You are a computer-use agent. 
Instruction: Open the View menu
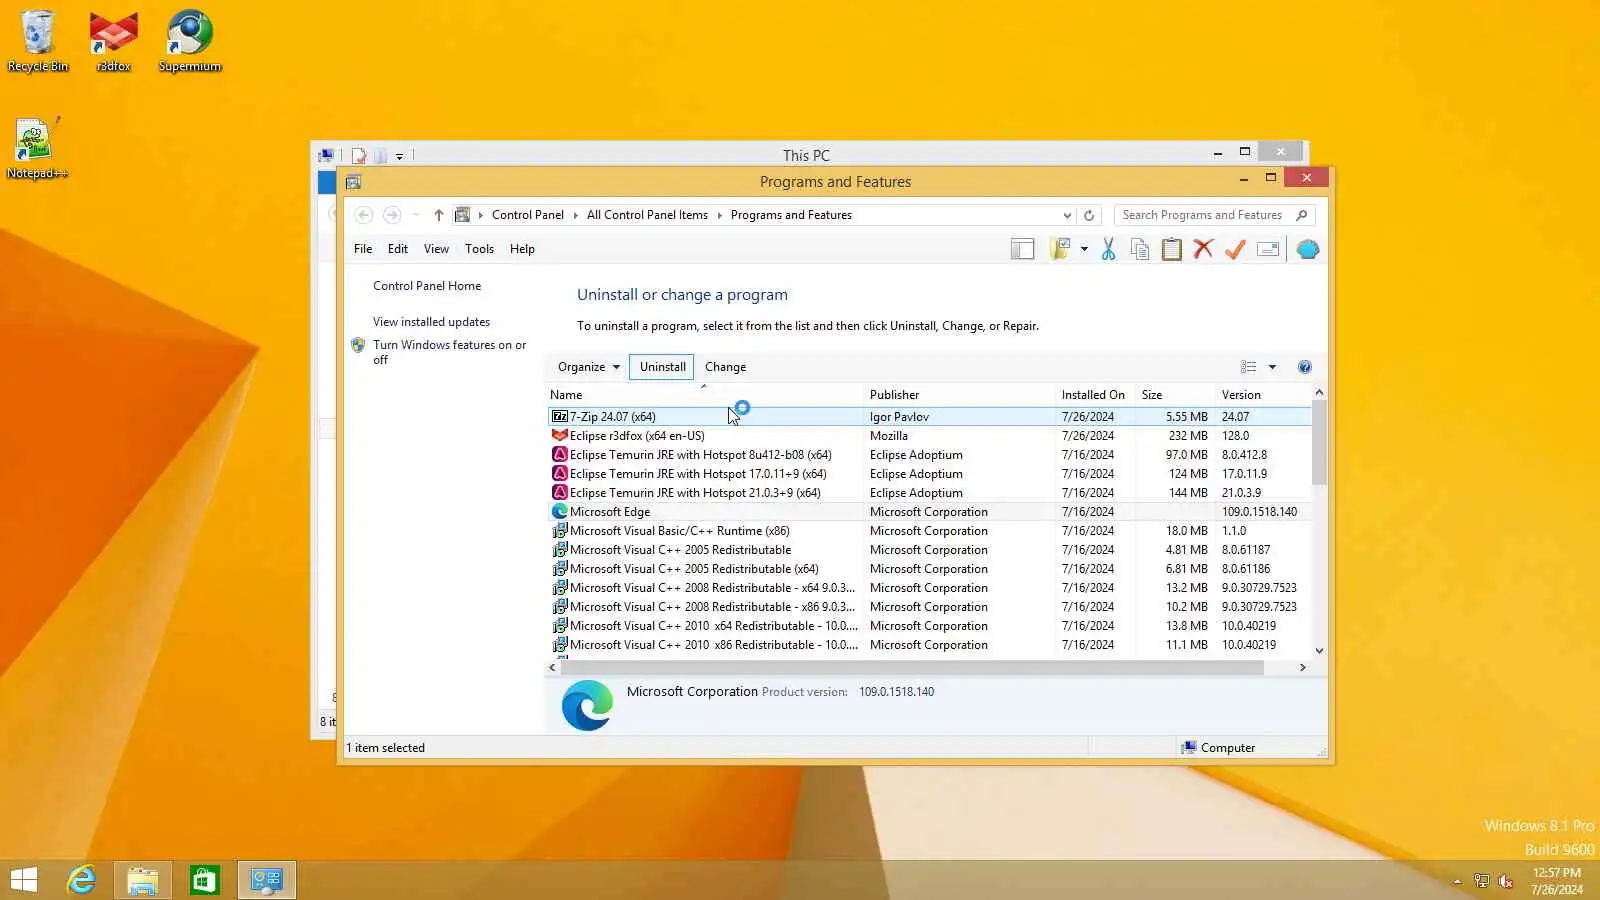click(x=436, y=249)
